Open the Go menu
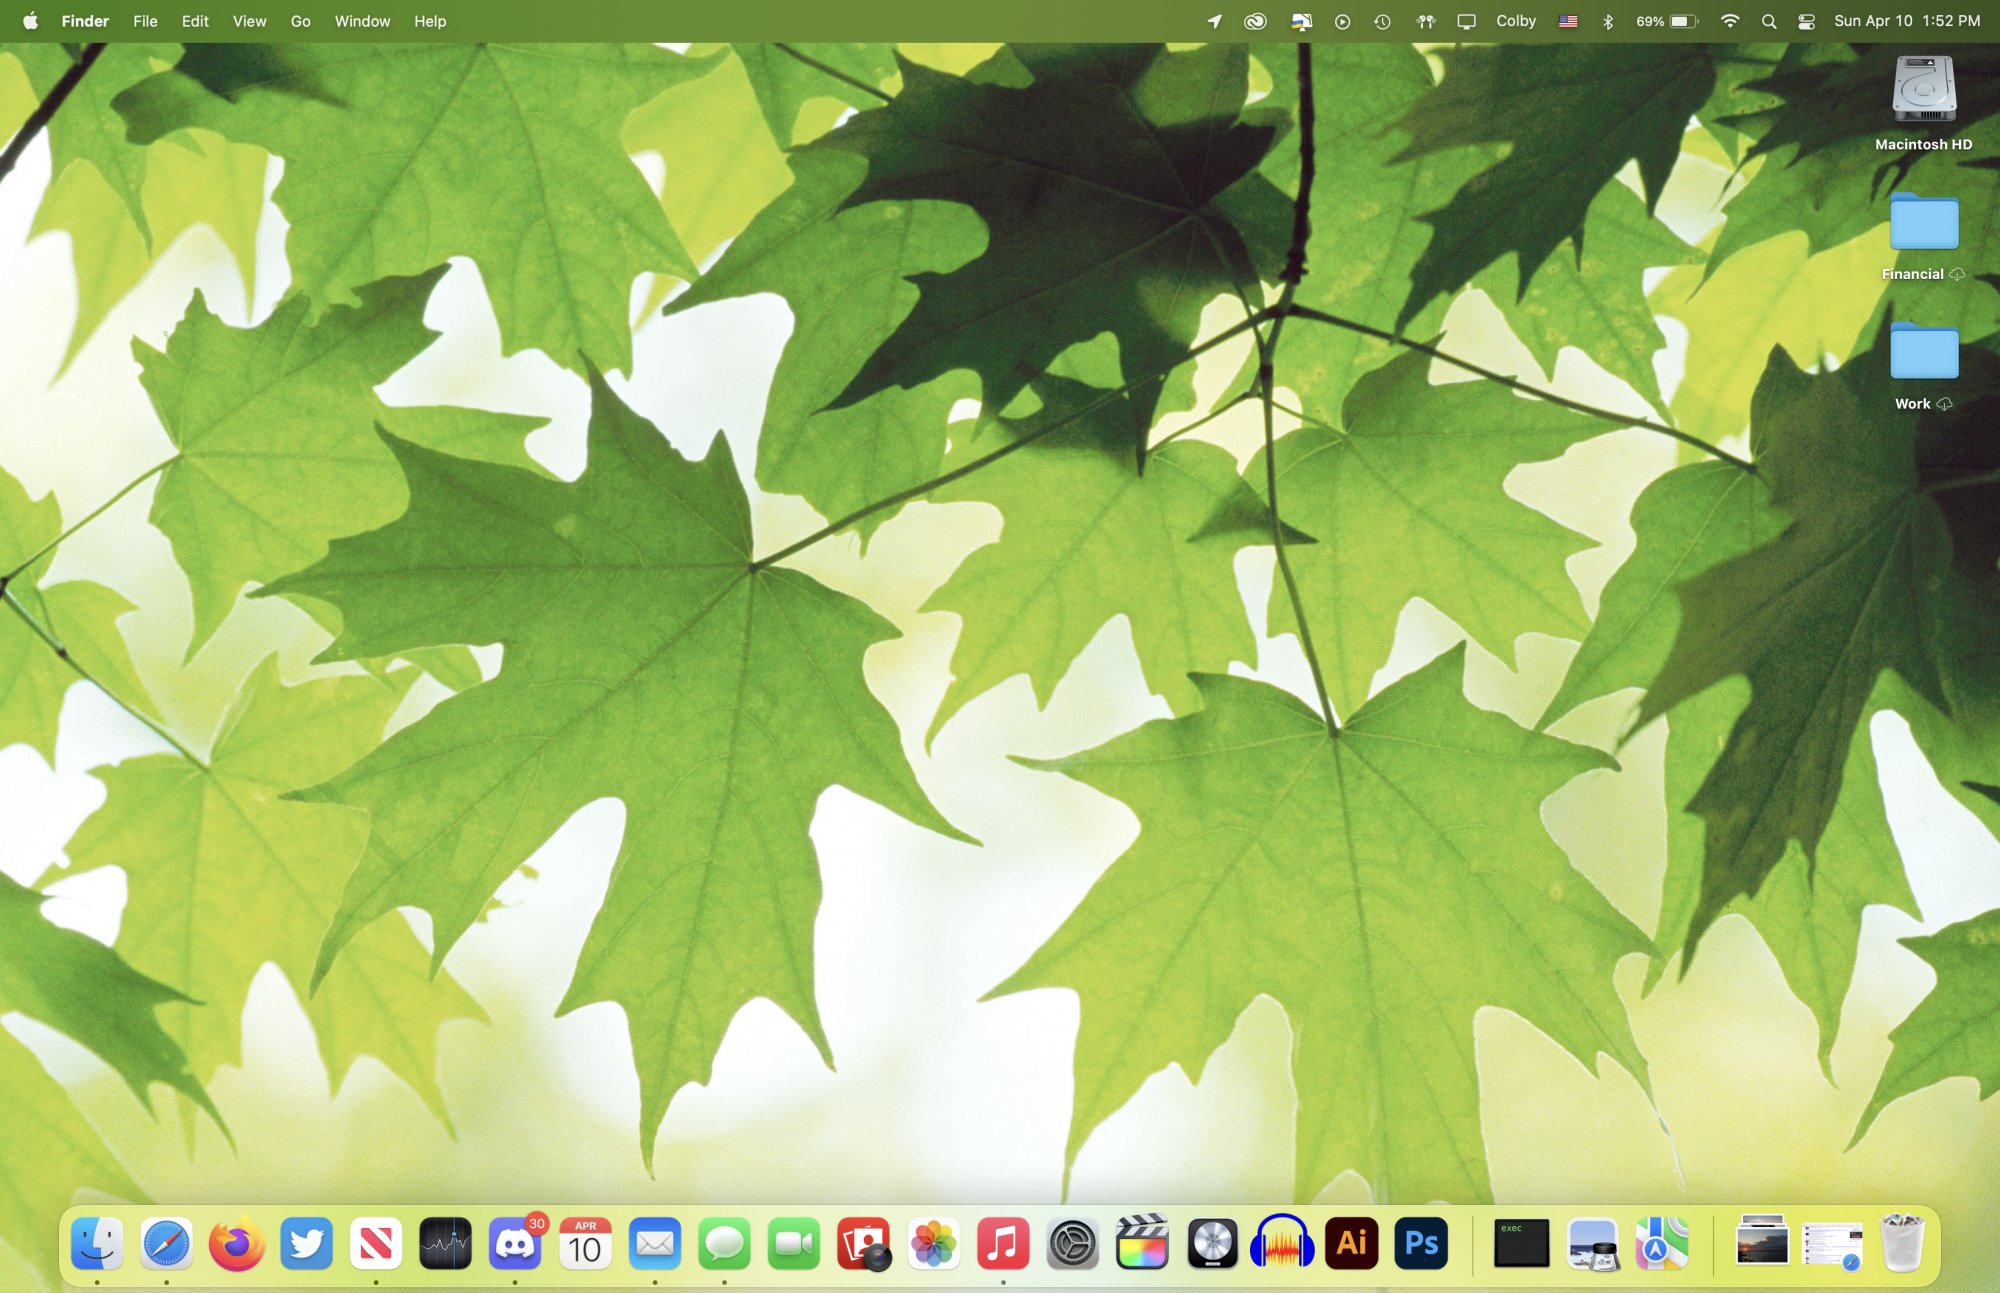The width and height of the screenshot is (2000, 1293). point(300,21)
